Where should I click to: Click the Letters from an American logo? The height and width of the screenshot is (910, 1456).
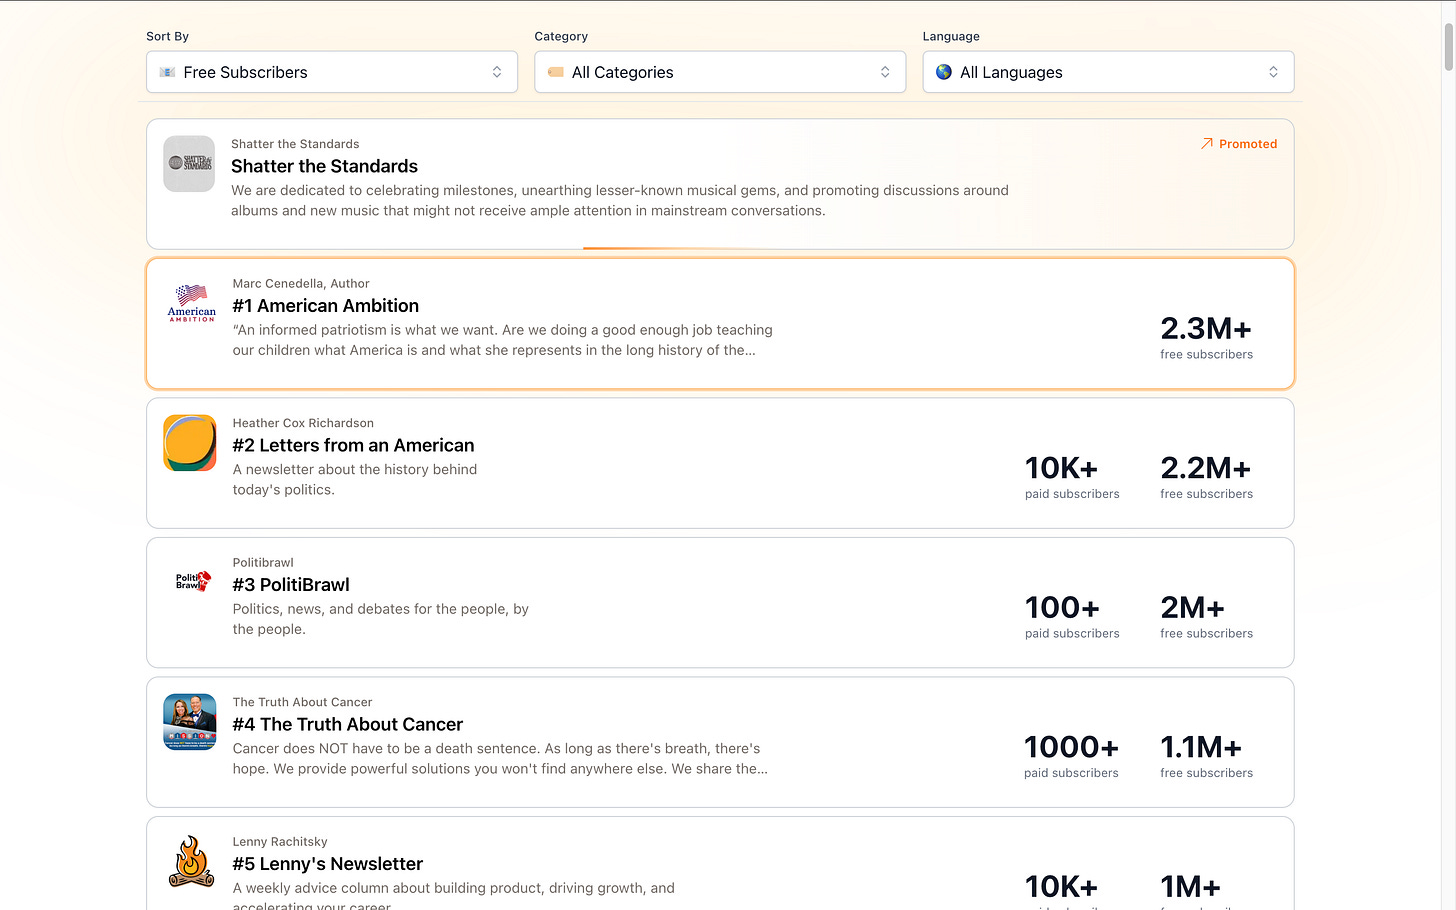click(x=190, y=443)
